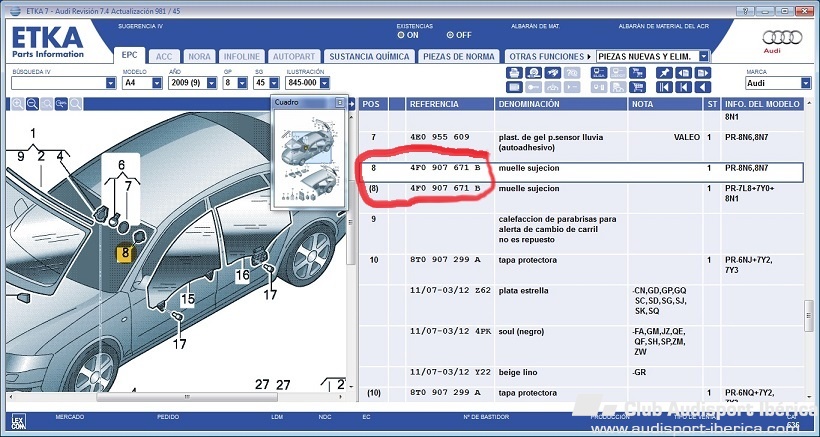
Task: Click the print icon in the toolbar
Action: pos(514,73)
